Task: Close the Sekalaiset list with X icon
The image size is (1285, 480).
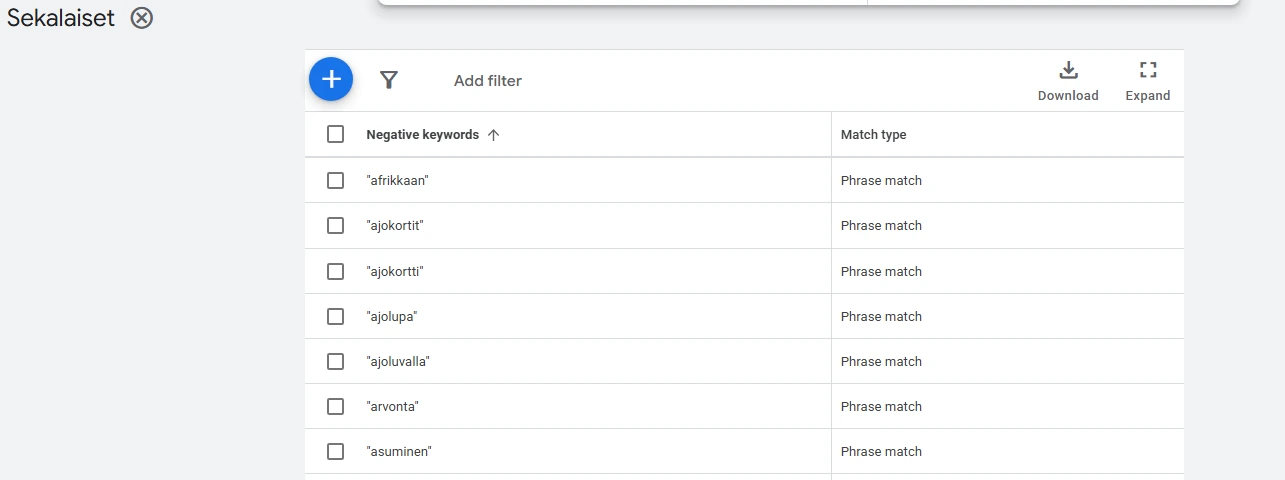Action: [142, 17]
